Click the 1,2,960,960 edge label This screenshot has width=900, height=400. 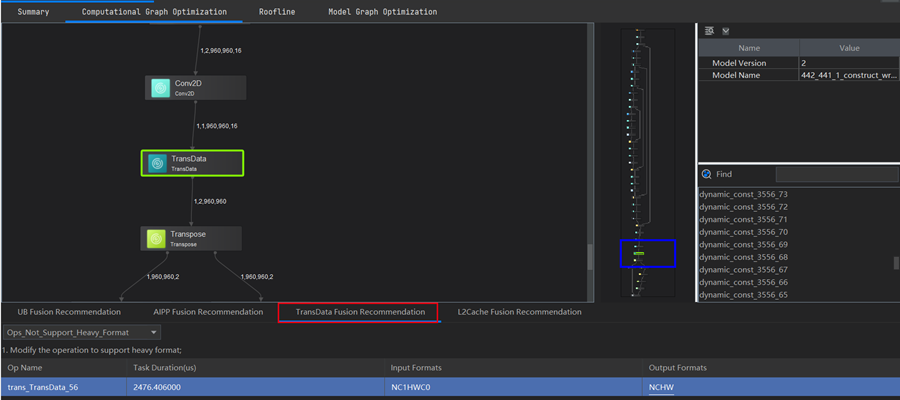coord(210,201)
